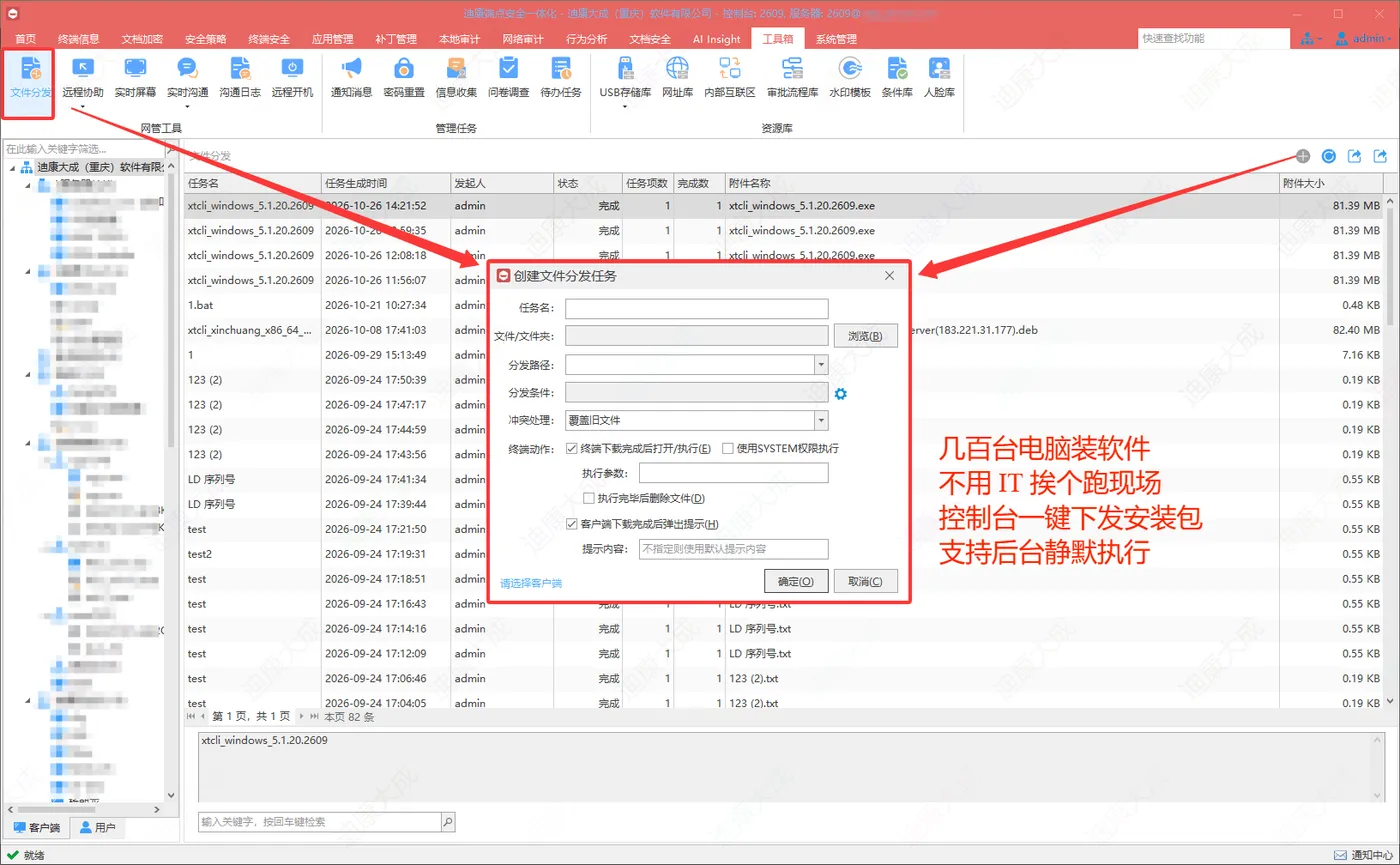This screenshot has width=1400, height=865.
Task: Open the 密码重置 tool
Action: coord(404,78)
